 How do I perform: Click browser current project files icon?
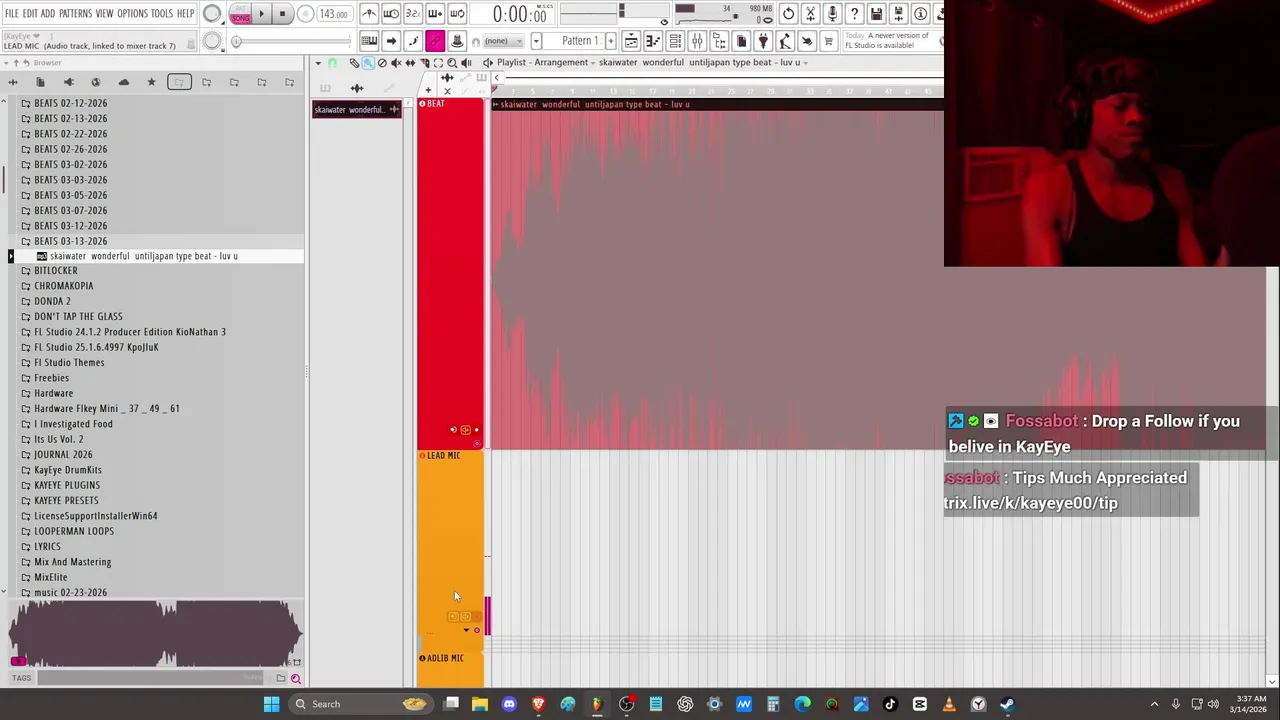pyautogui.click(x=40, y=82)
